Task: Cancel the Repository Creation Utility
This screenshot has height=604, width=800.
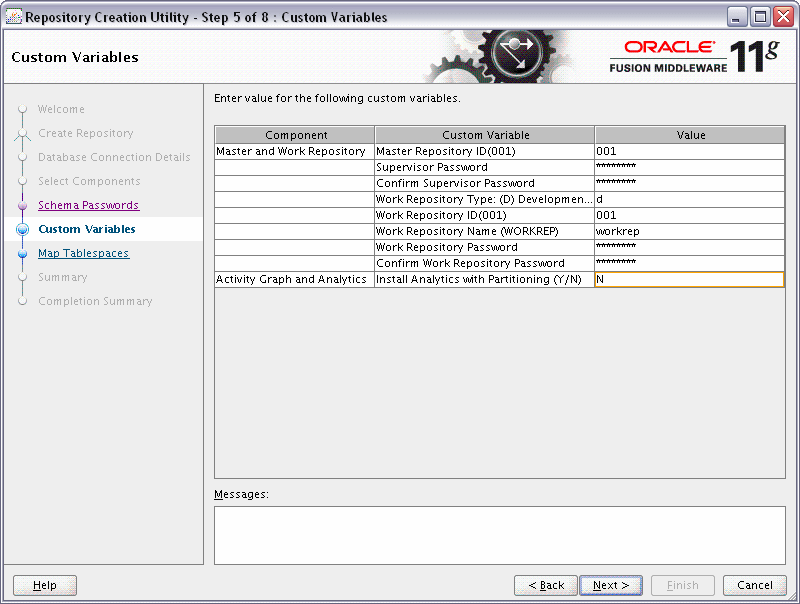Action: click(x=755, y=585)
